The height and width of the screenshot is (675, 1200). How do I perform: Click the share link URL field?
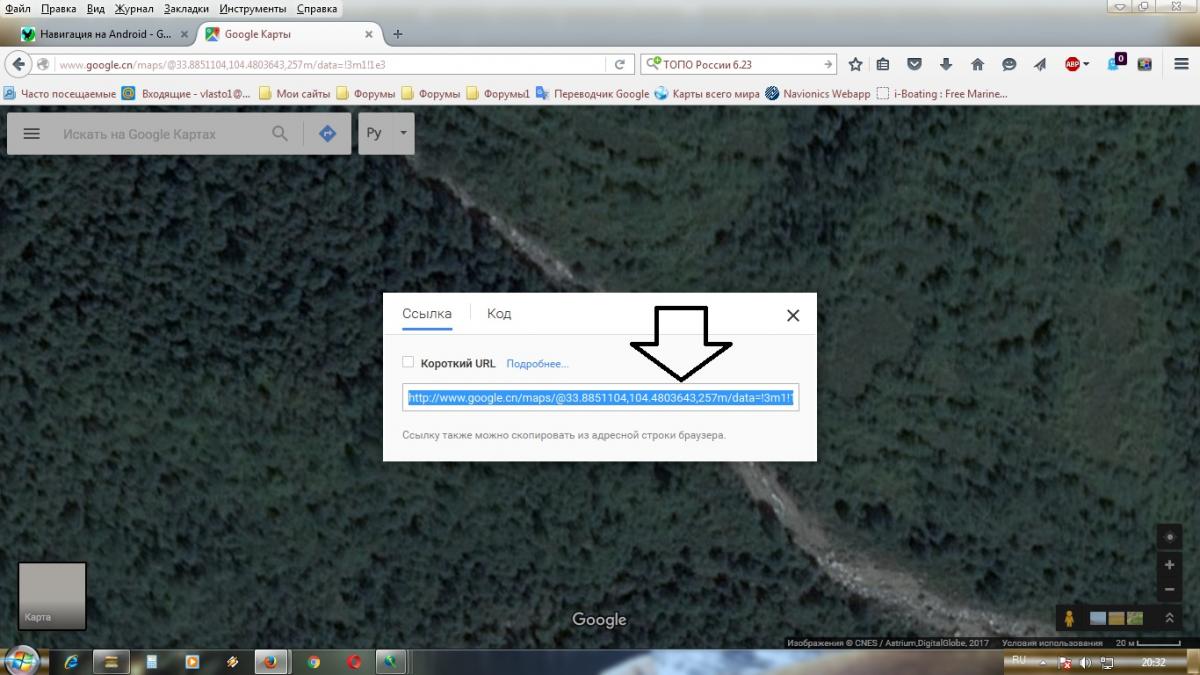point(600,398)
